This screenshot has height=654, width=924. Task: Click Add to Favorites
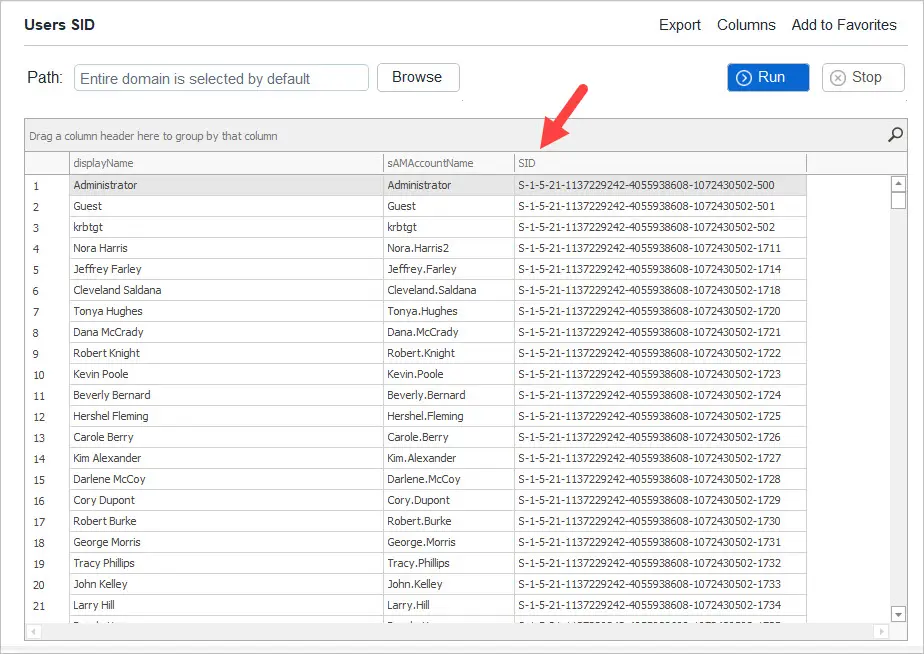(x=844, y=25)
